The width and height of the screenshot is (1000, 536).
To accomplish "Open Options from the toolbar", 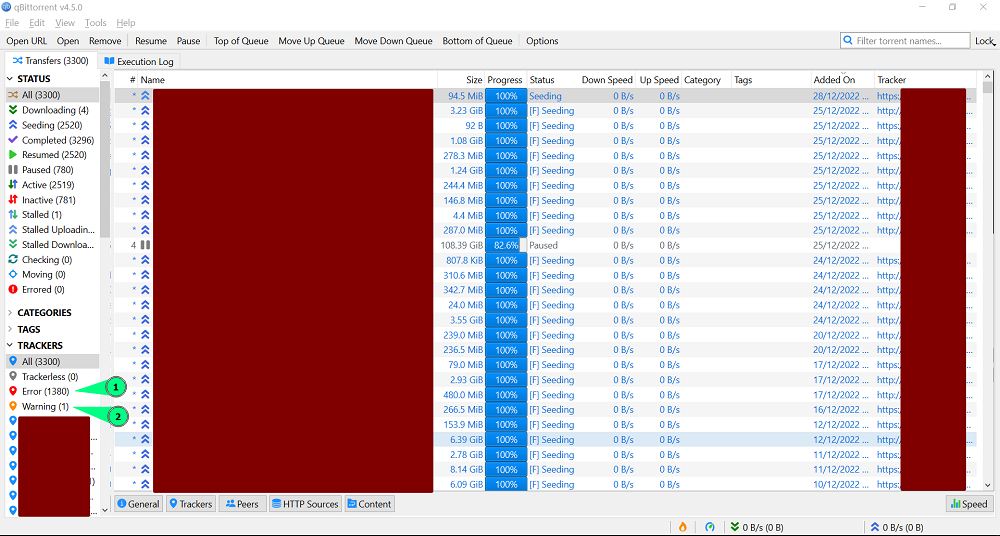I will click(542, 41).
